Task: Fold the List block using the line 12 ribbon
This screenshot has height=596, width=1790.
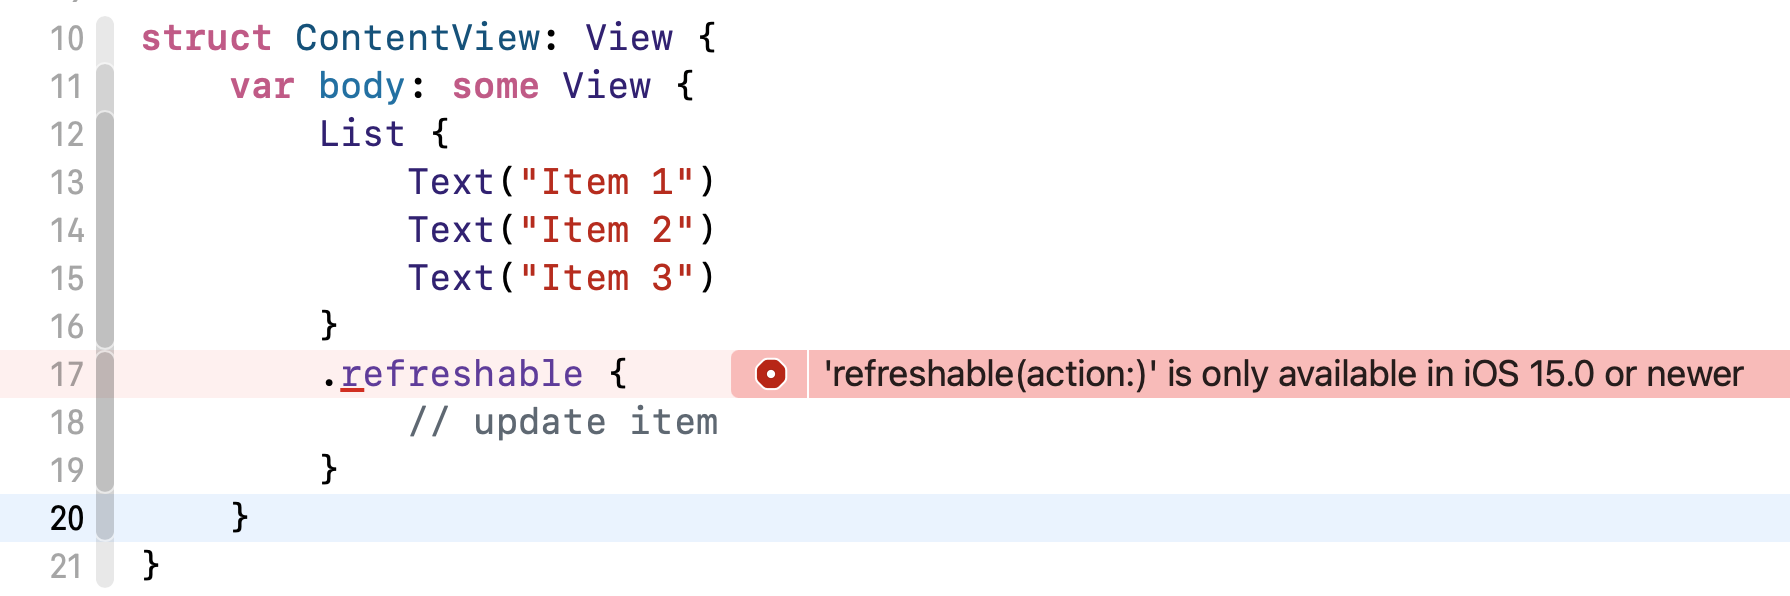Action: tap(105, 134)
